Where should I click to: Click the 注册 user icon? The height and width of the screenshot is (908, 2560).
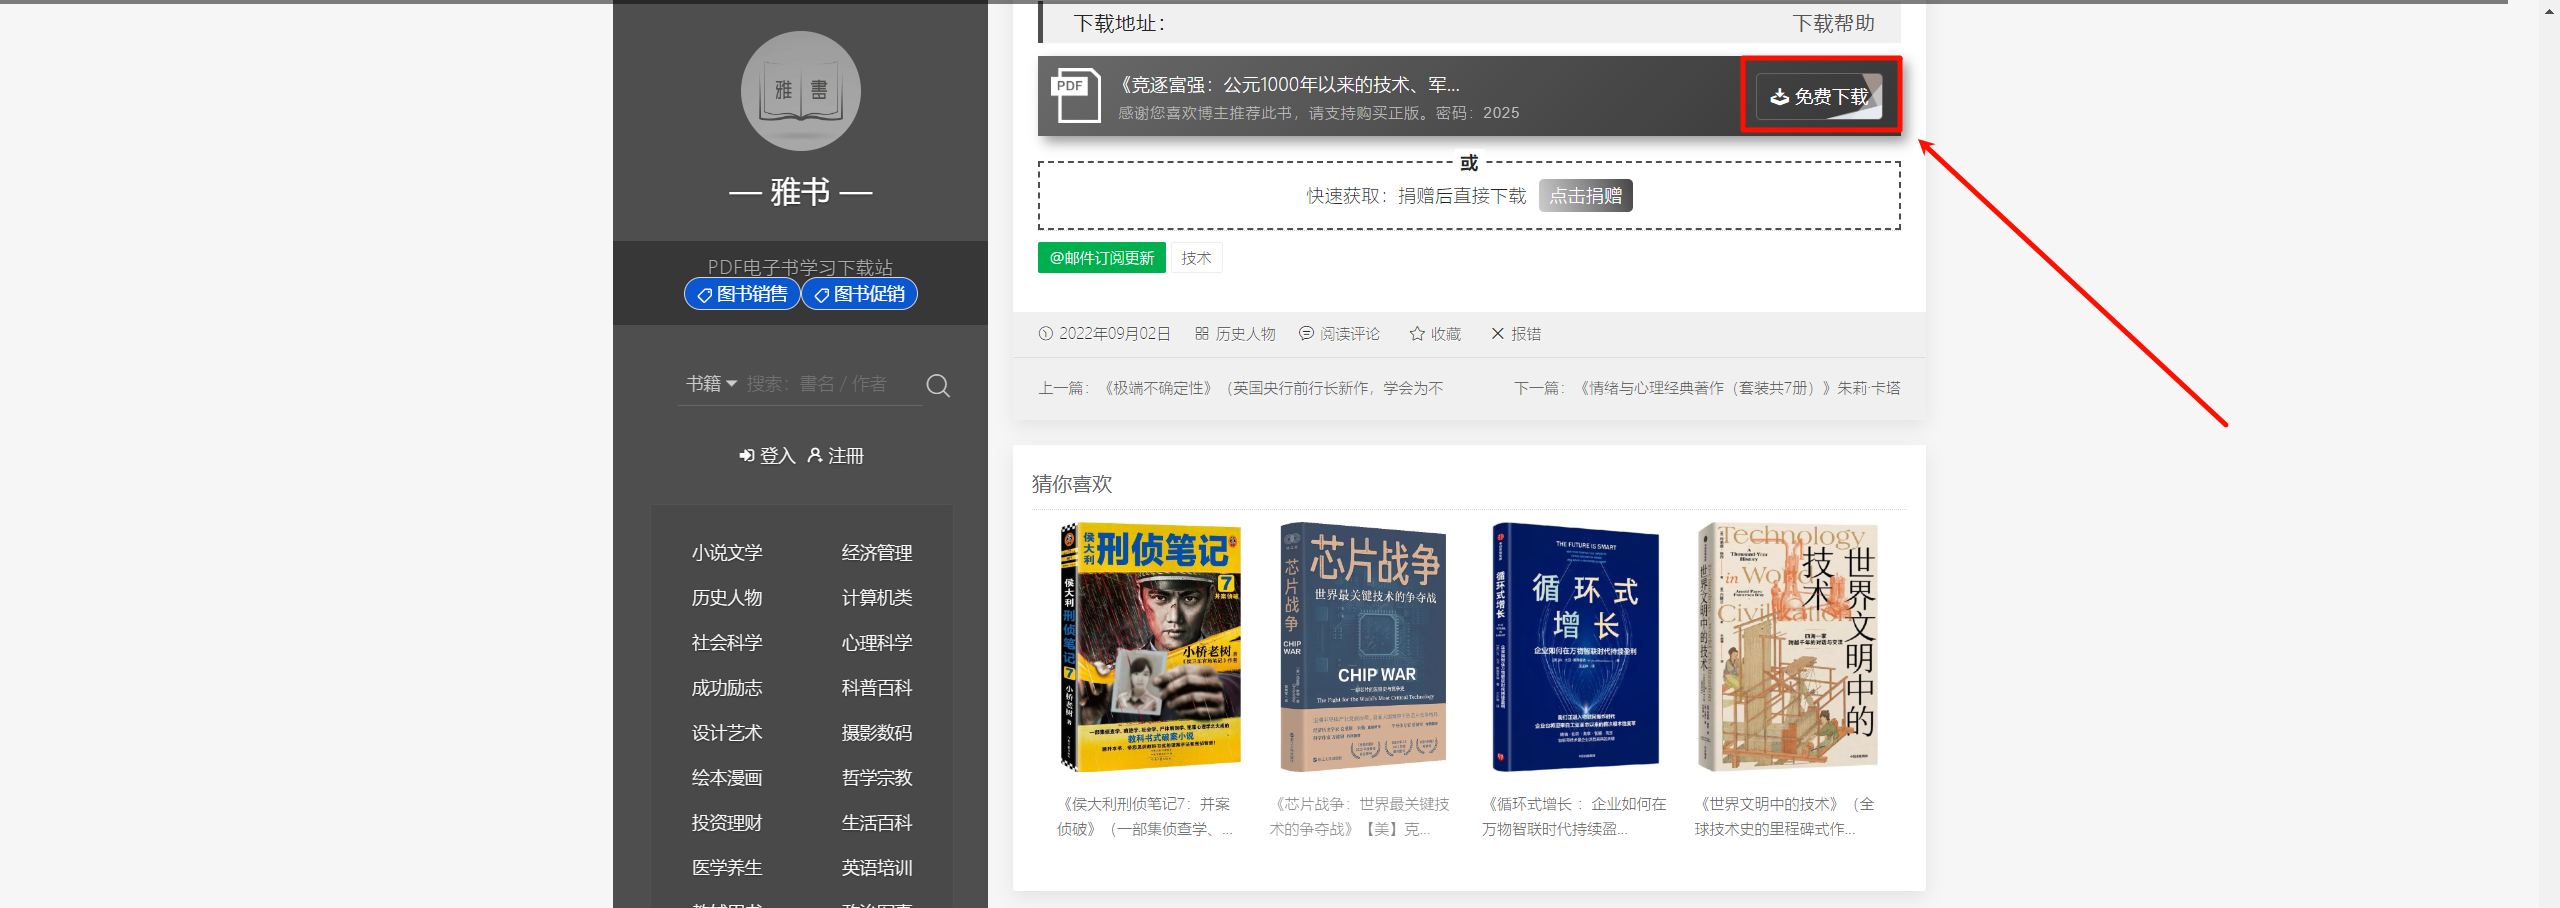tap(815, 456)
